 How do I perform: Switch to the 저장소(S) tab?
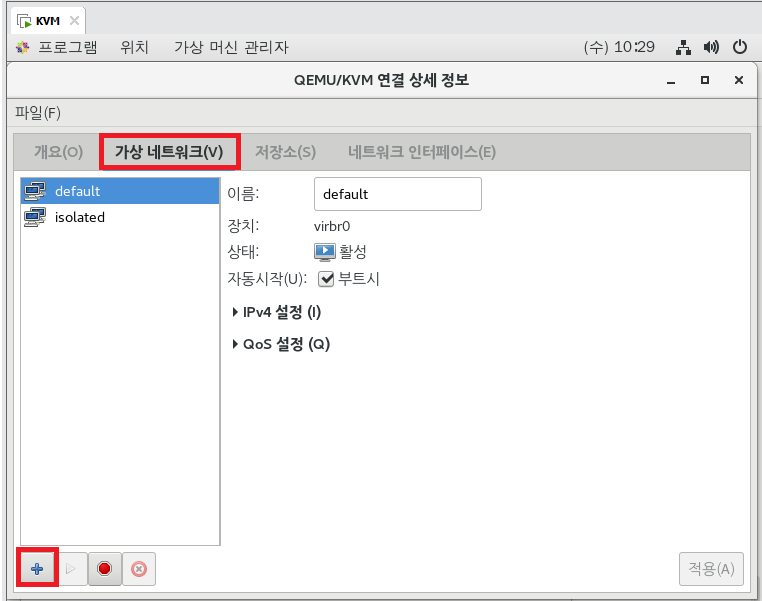[x=286, y=152]
